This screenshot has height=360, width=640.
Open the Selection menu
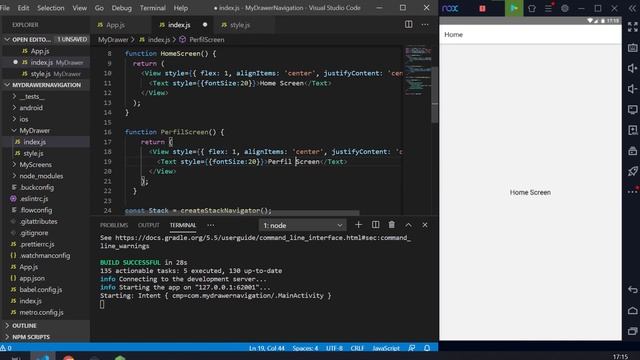click(51, 8)
